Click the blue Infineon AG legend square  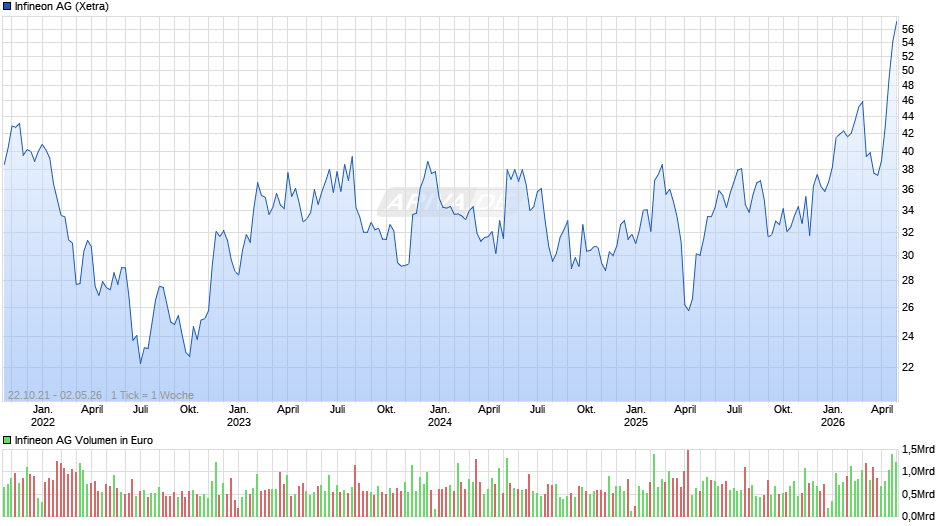click(x=7, y=7)
